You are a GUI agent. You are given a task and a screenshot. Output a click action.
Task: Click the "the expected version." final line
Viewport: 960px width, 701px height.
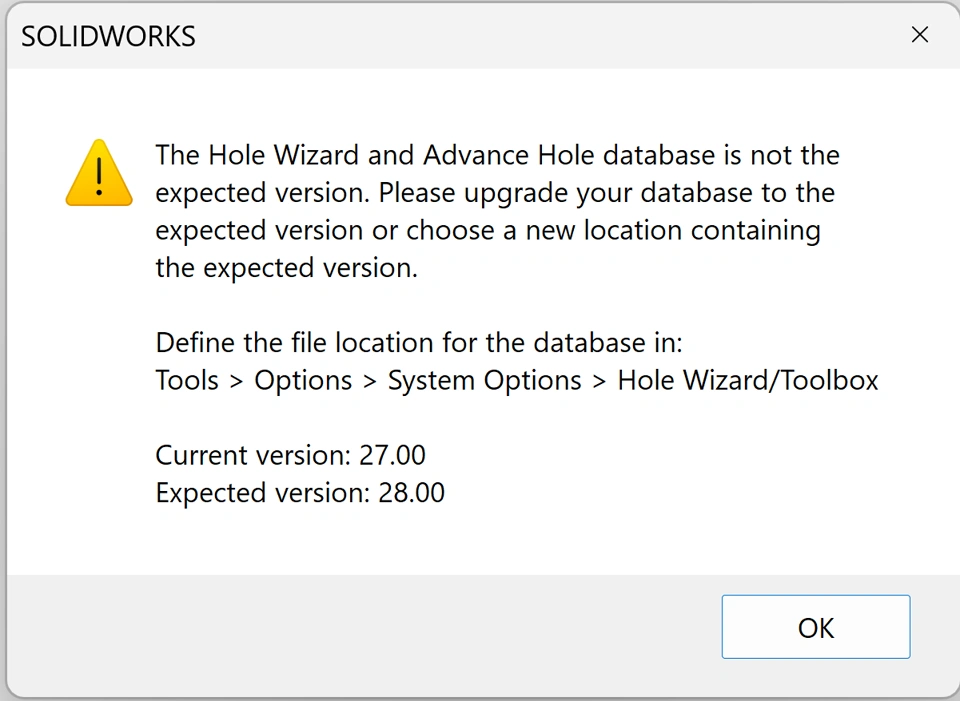286,268
